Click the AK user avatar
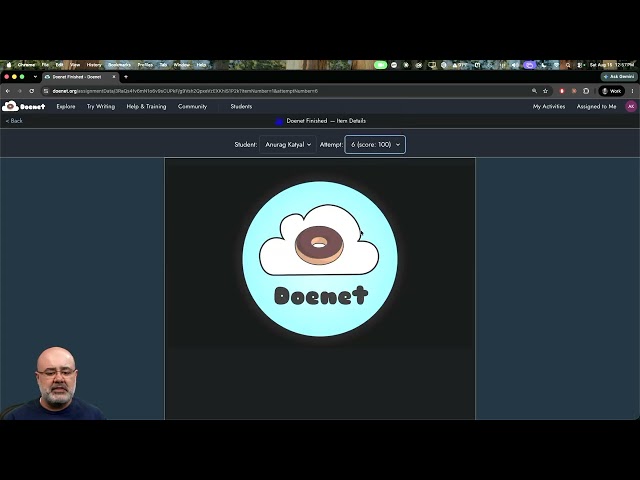 pyautogui.click(x=631, y=107)
